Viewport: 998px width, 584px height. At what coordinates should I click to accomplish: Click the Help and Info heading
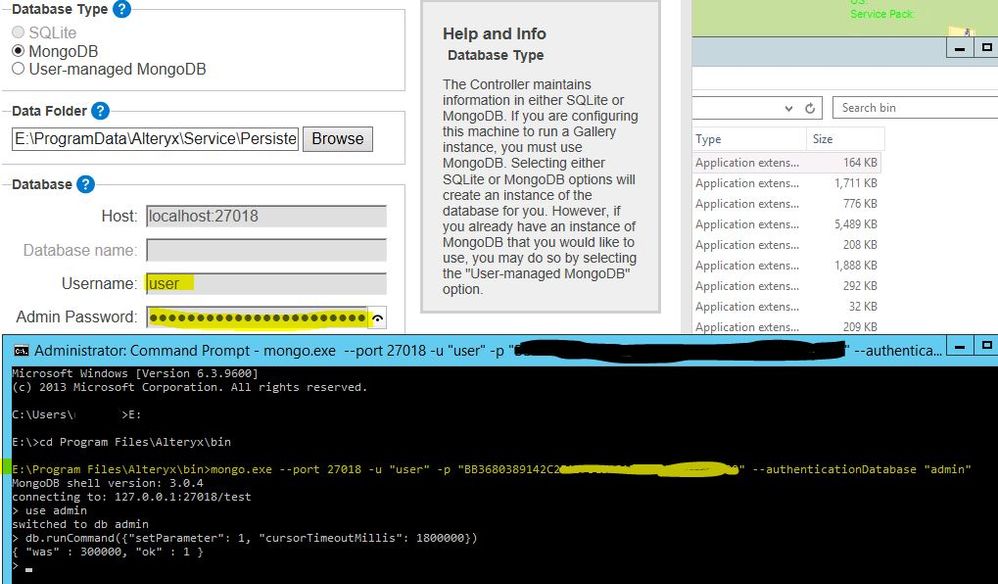tap(495, 34)
